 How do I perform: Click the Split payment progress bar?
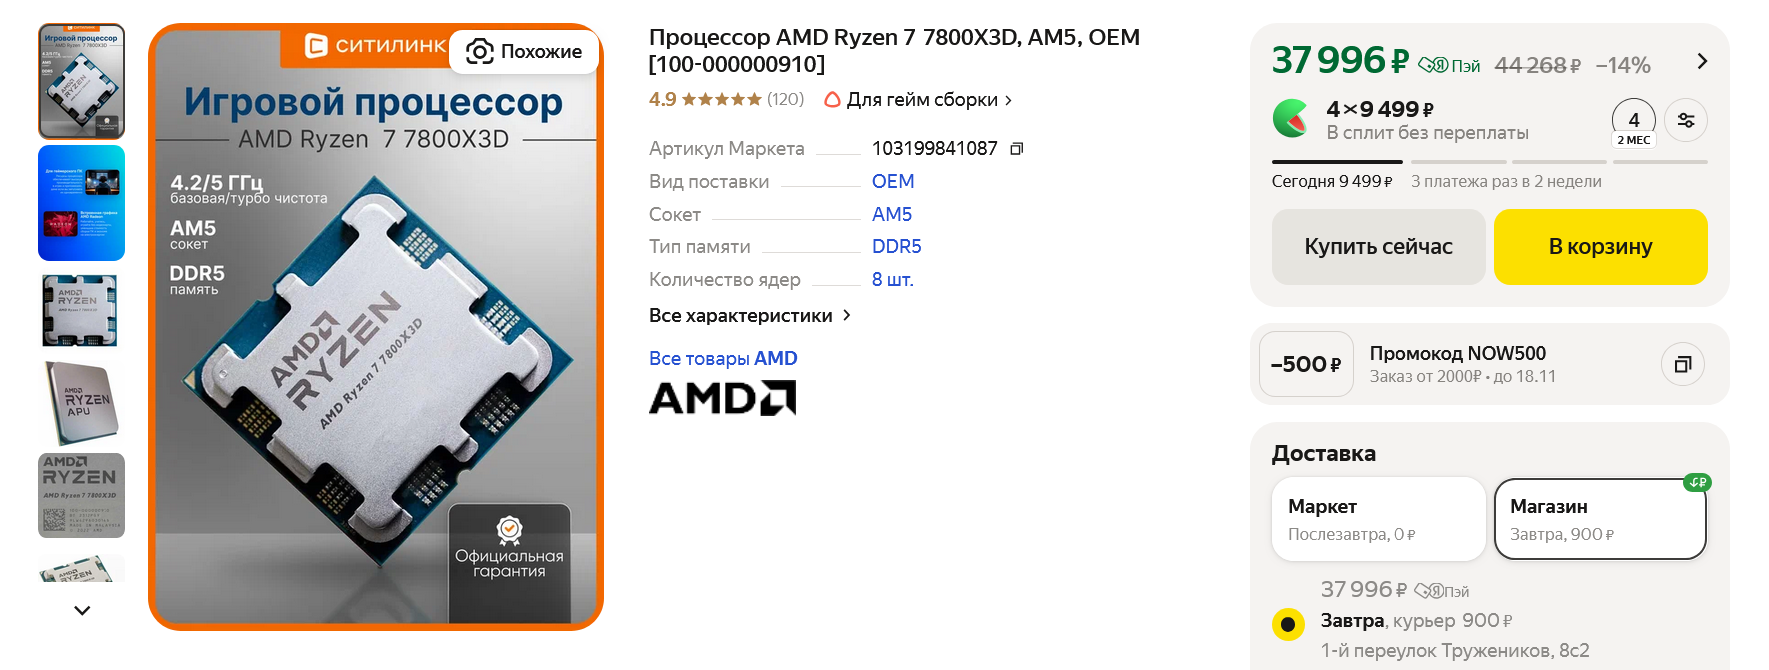(x=1489, y=162)
